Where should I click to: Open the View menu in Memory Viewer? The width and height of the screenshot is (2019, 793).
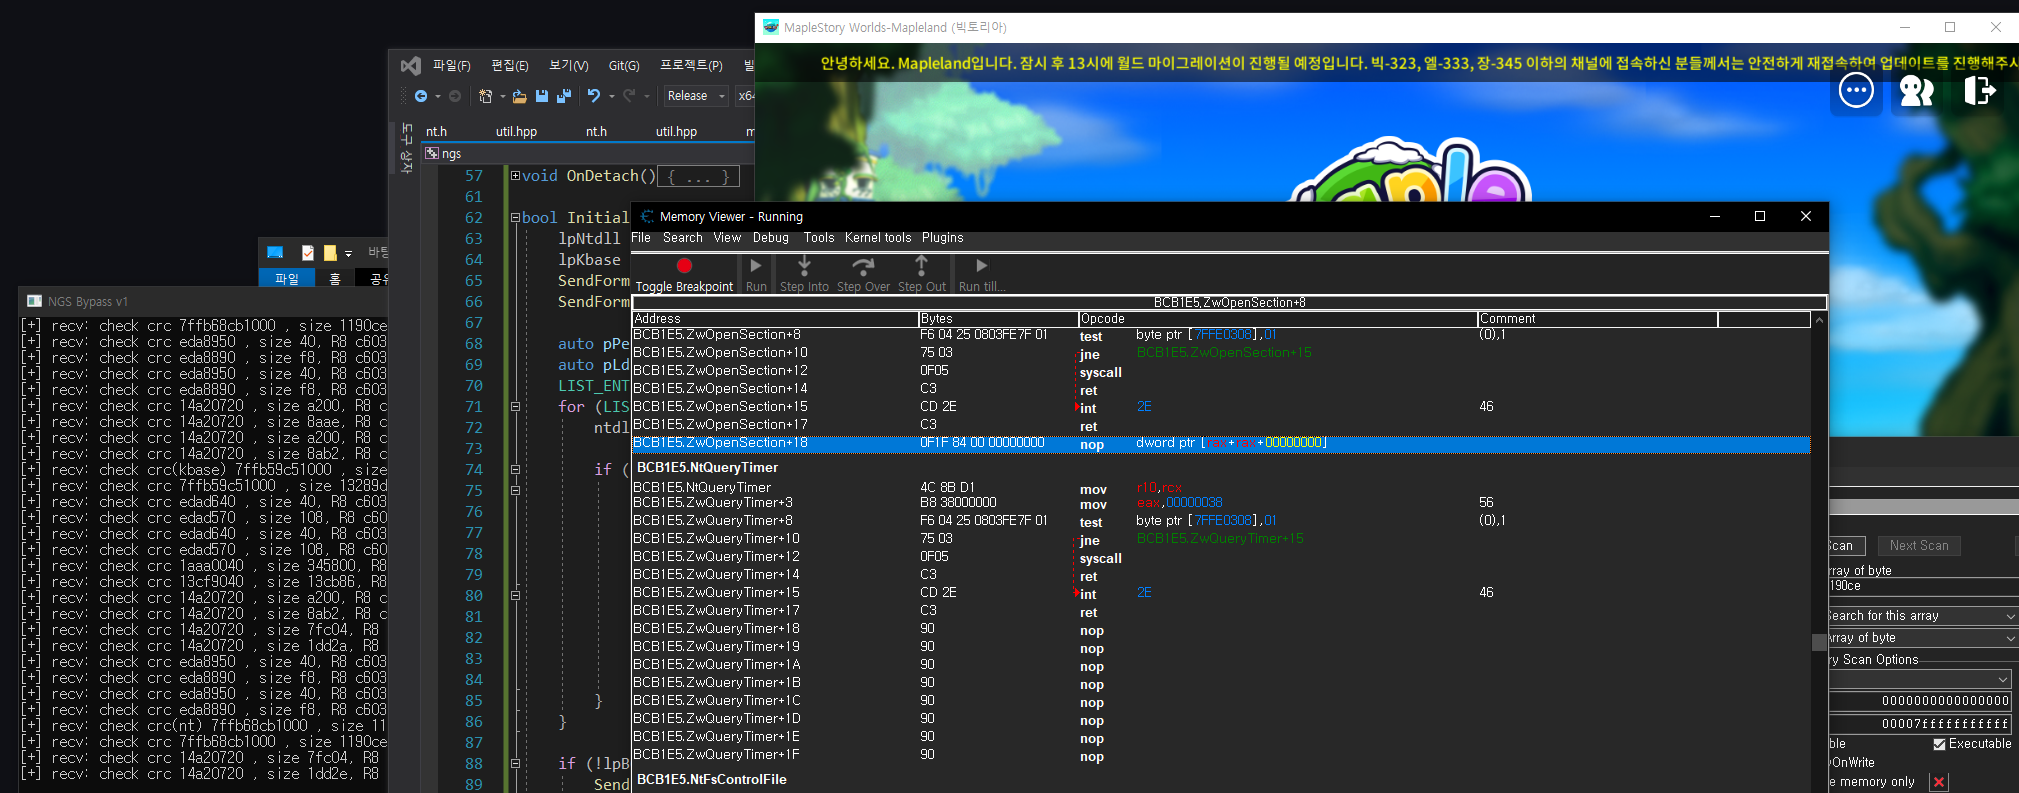[727, 238]
